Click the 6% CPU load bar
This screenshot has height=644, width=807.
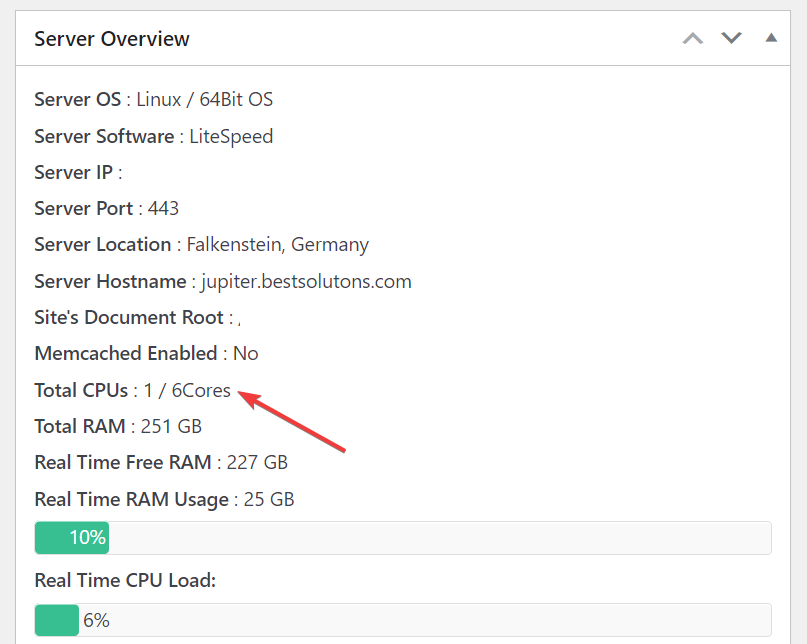tap(57, 620)
